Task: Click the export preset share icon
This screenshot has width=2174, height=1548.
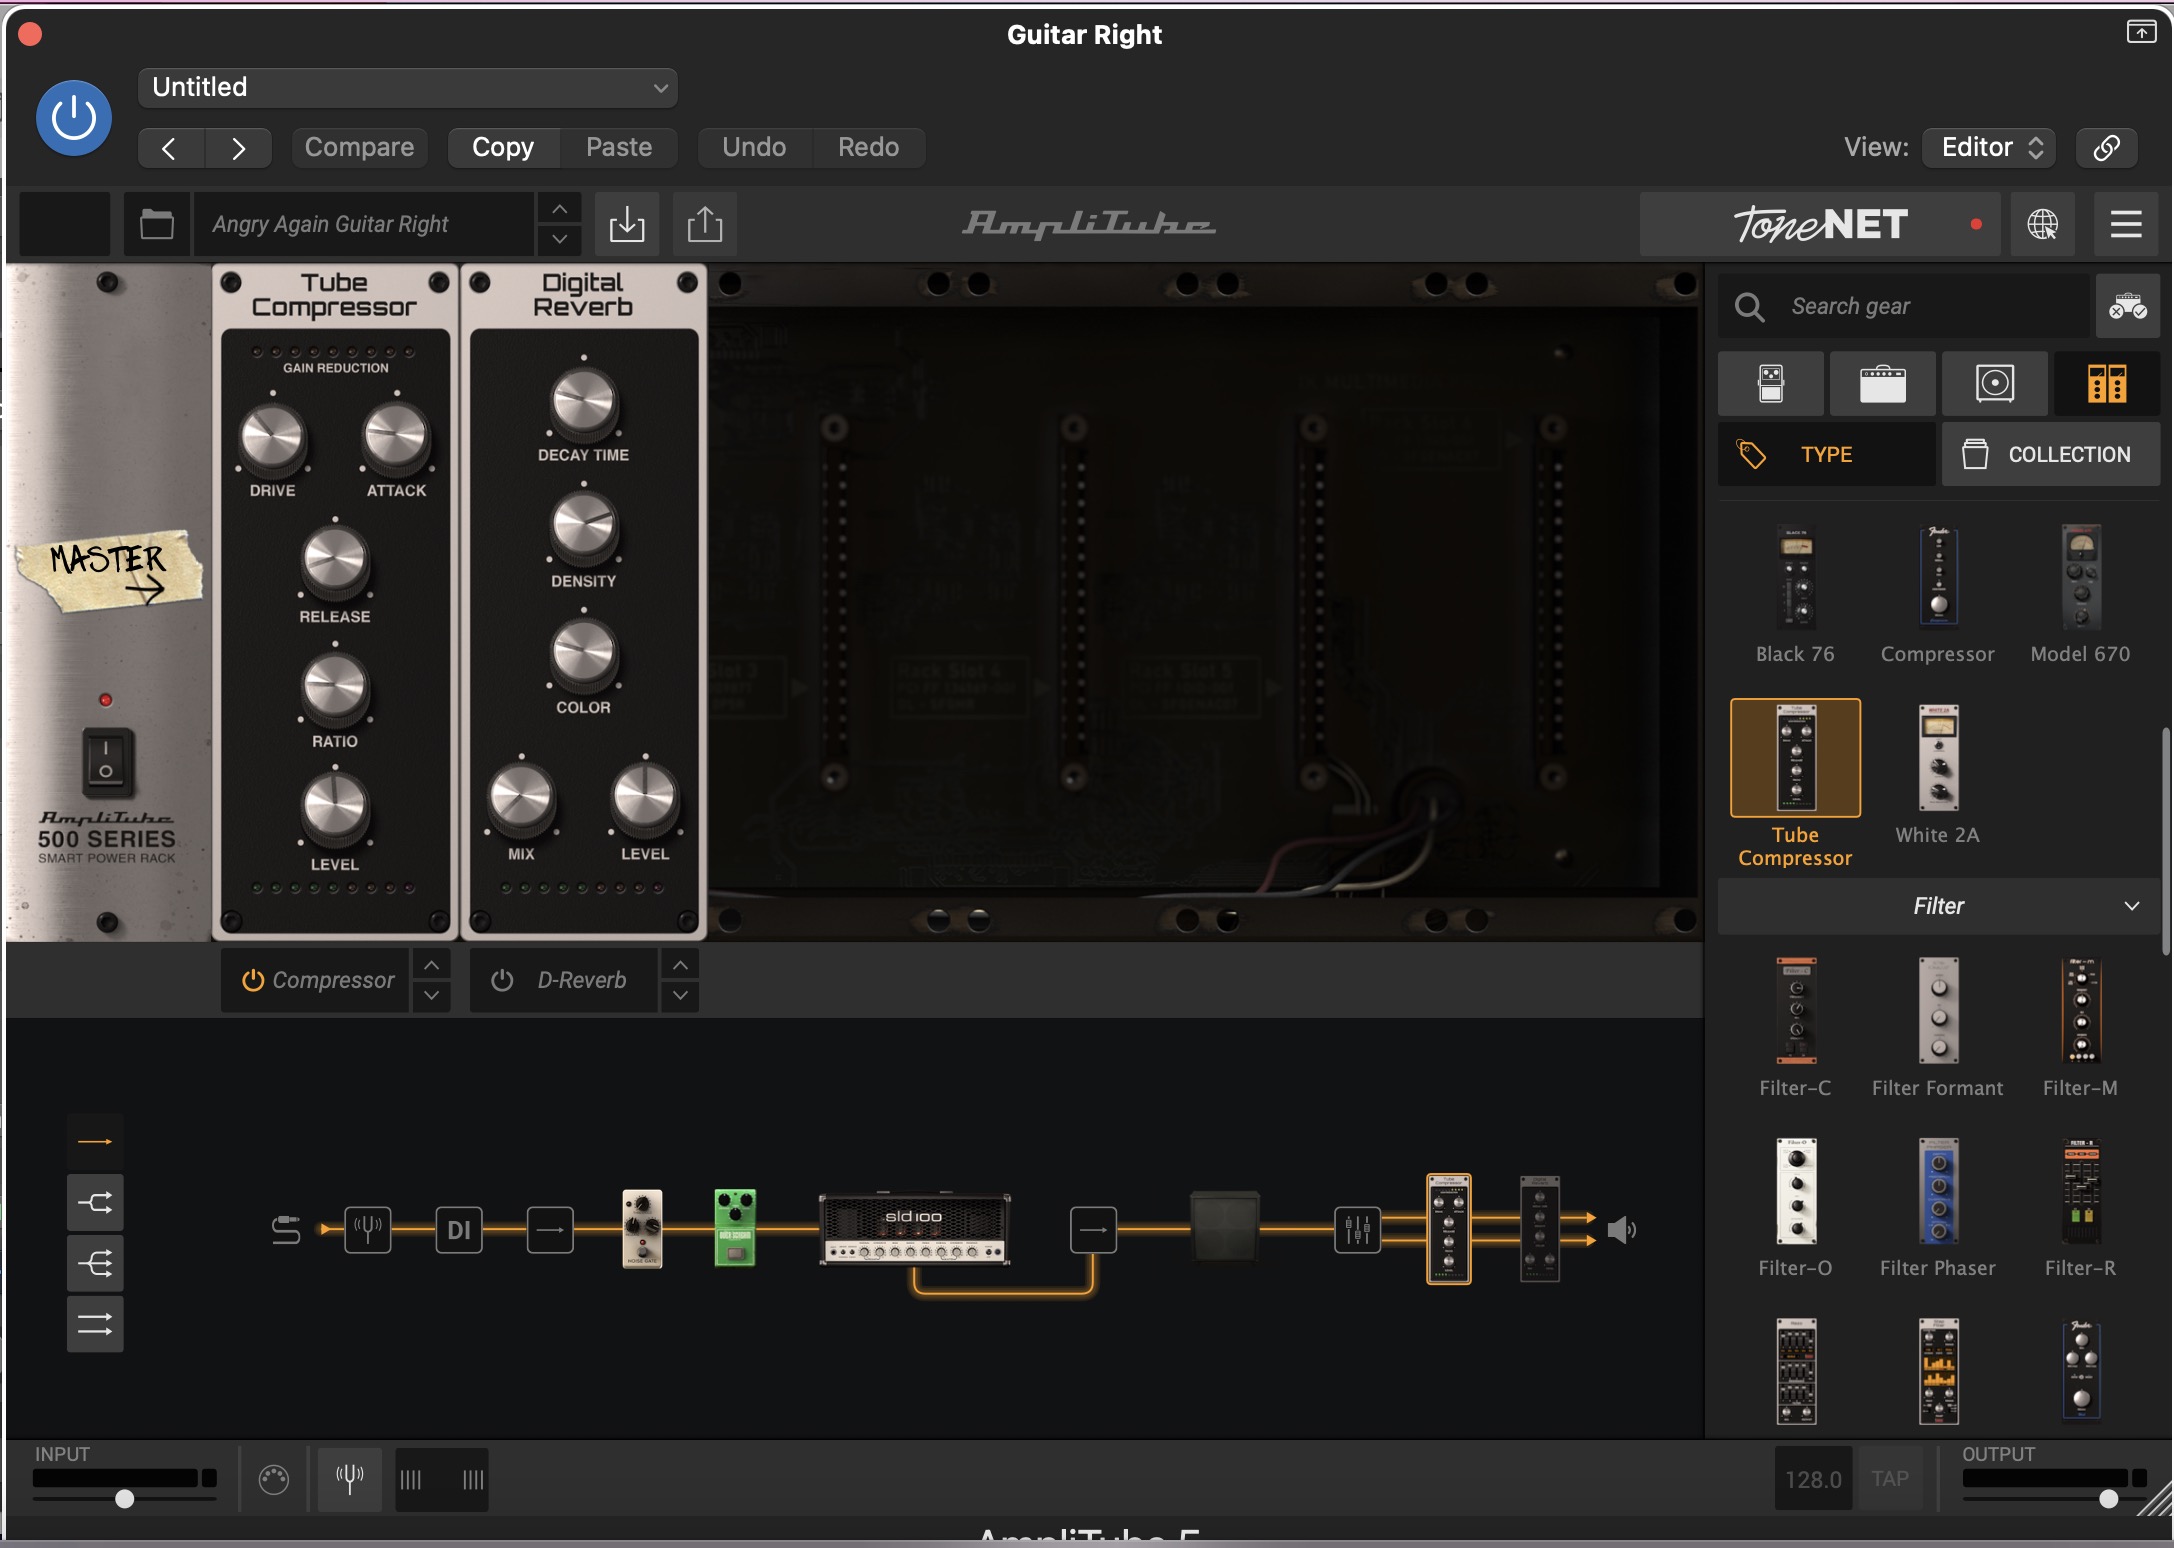Action: 705,224
